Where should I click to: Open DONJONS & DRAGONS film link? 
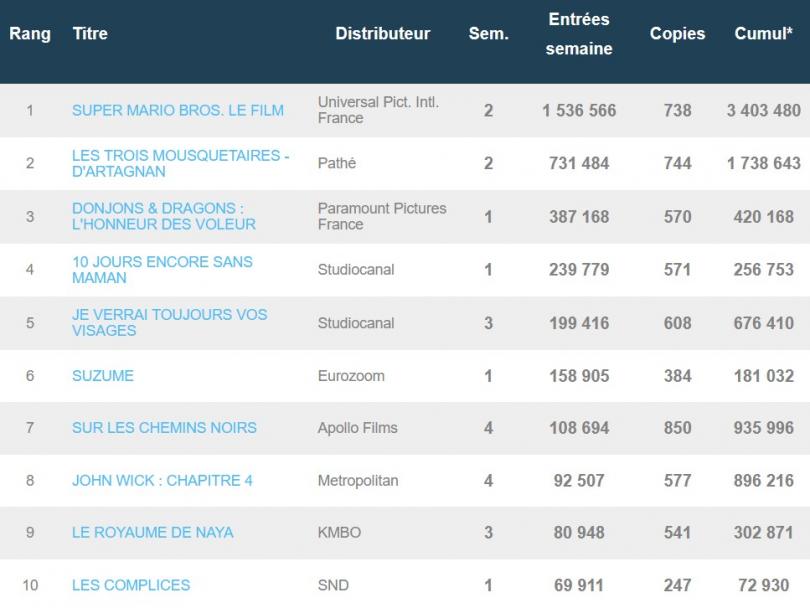pyautogui.click(x=164, y=216)
